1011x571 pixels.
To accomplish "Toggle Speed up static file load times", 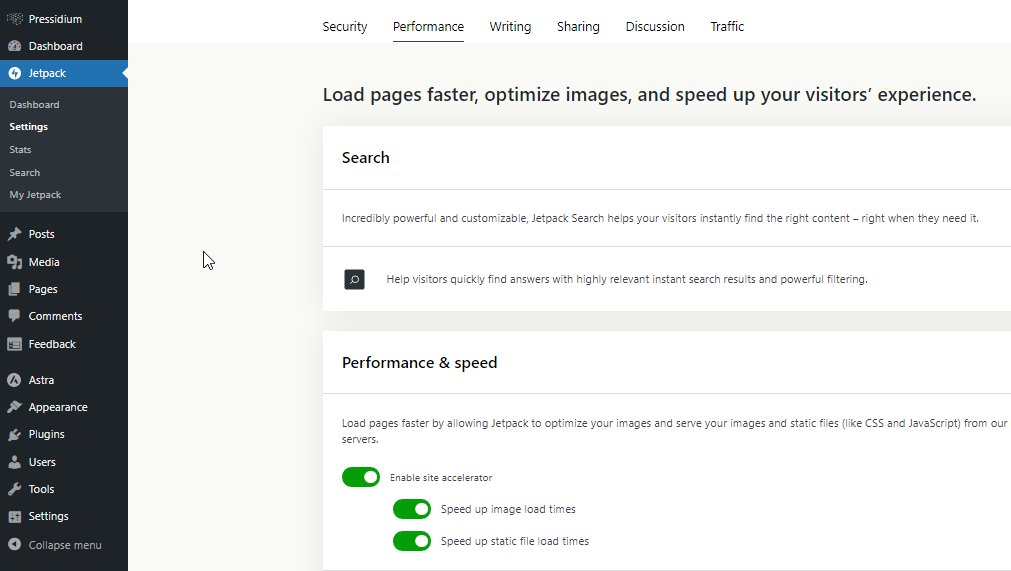I will tap(412, 541).
